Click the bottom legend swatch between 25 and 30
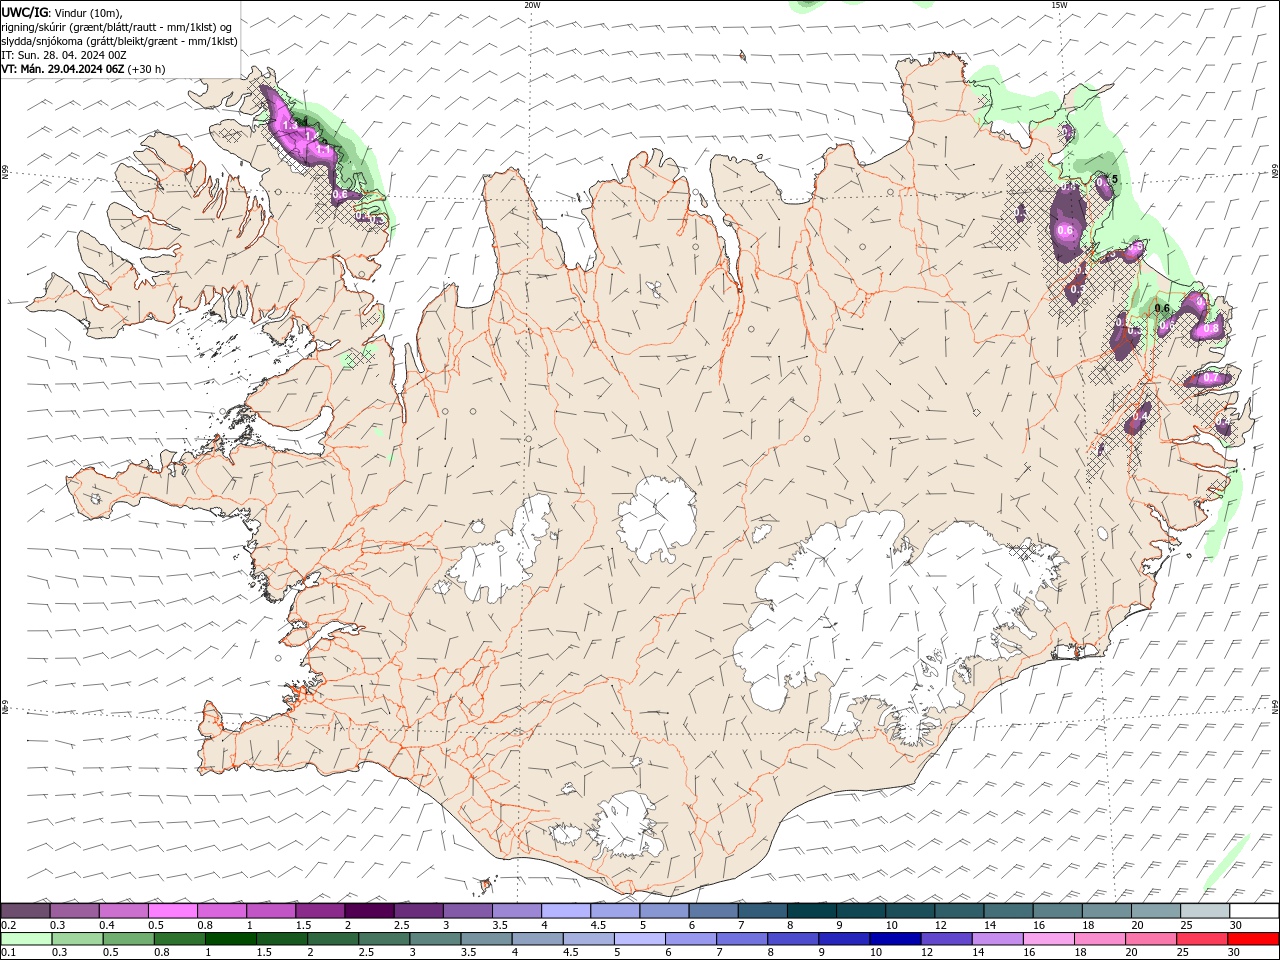Screen dimensions: 1280x960 coord(1201,939)
